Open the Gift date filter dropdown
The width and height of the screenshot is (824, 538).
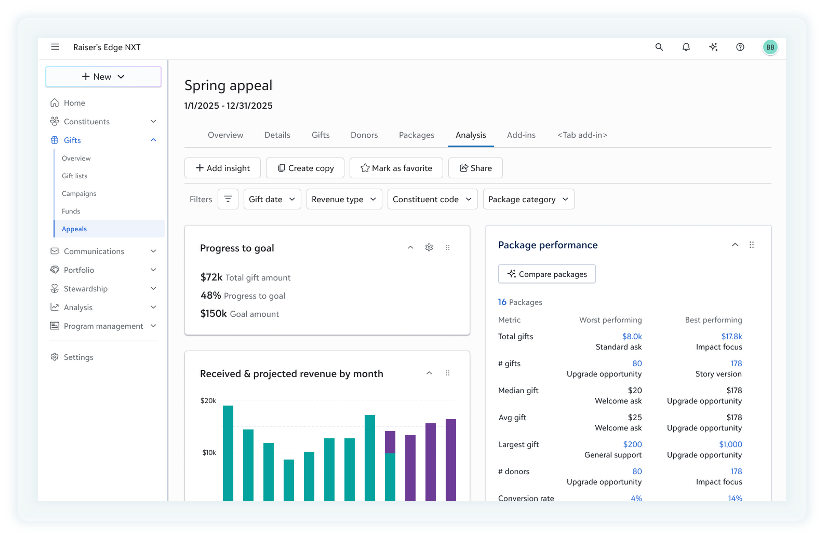tap(272, 199)
